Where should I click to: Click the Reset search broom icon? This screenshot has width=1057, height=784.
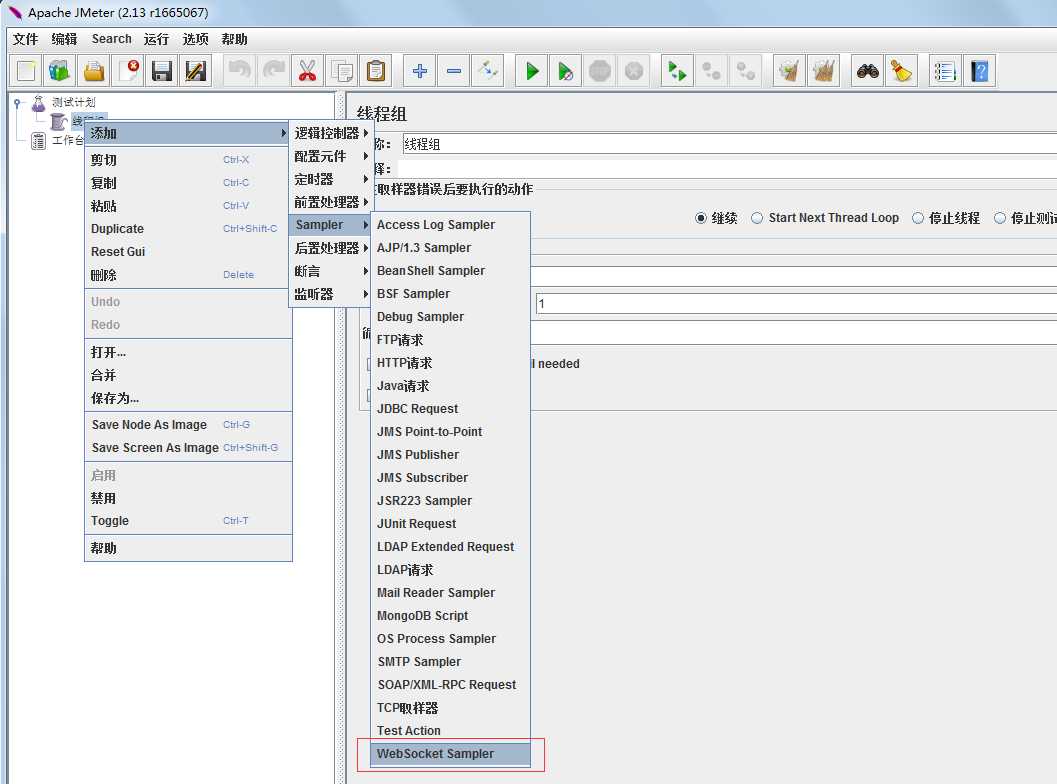pos(901,71)
